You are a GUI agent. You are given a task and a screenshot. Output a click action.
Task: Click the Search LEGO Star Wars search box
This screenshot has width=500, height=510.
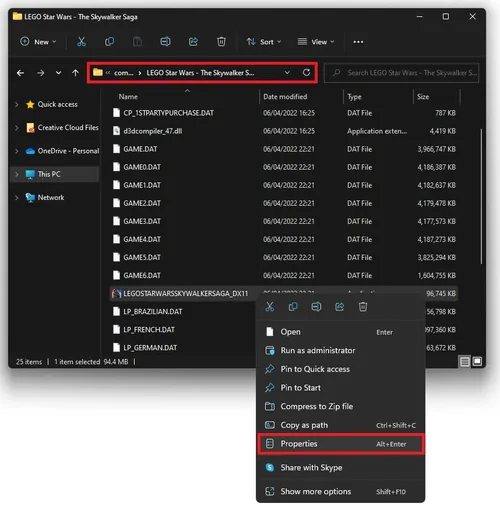click(401, 73)
